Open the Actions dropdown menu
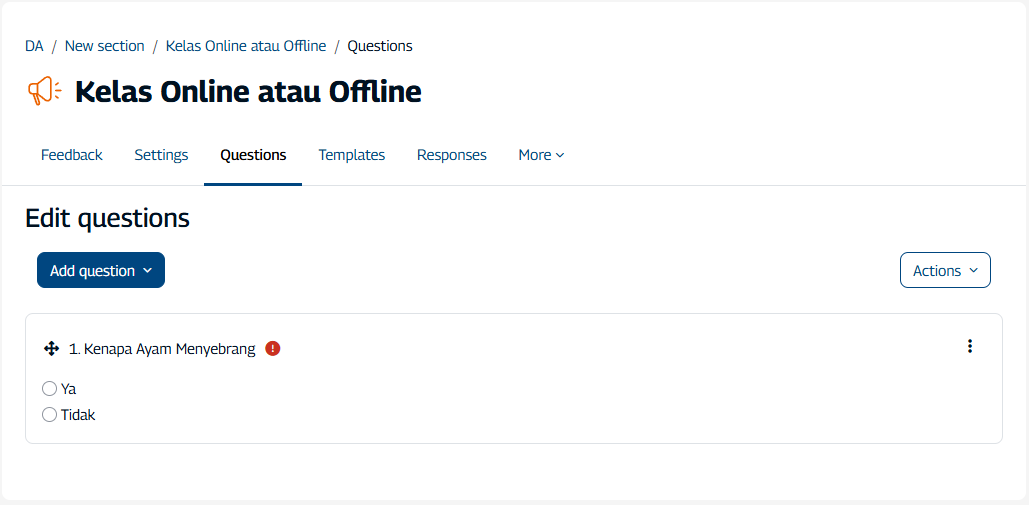Image resolution: width=1029 pixels, height=505 pixels. click(945, 270)
